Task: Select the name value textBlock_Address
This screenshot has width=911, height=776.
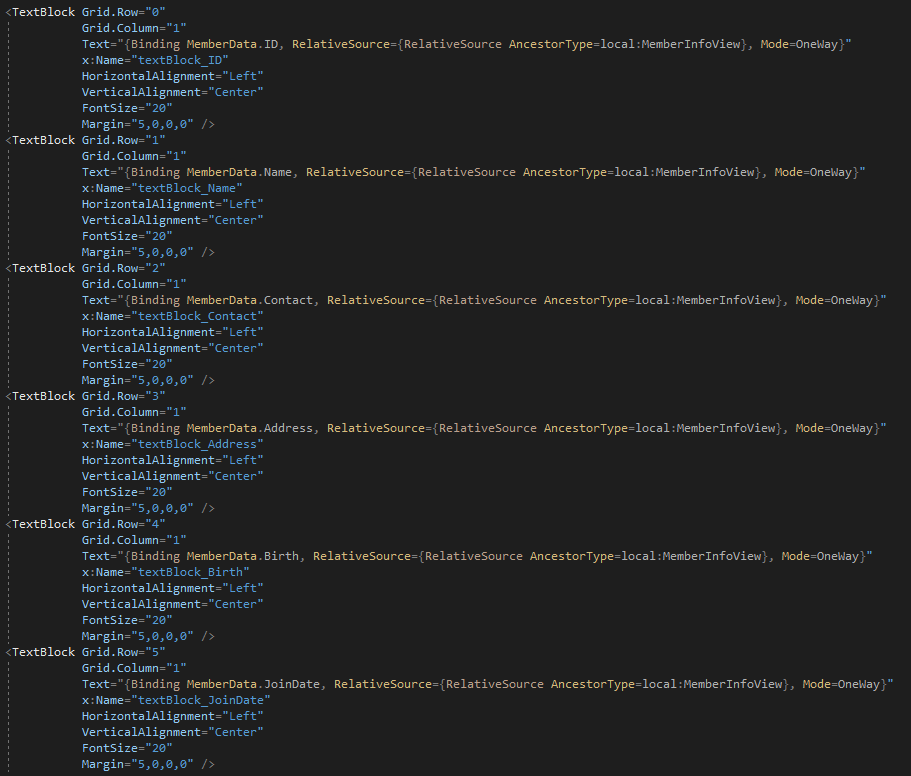Action: pos(197,444)
